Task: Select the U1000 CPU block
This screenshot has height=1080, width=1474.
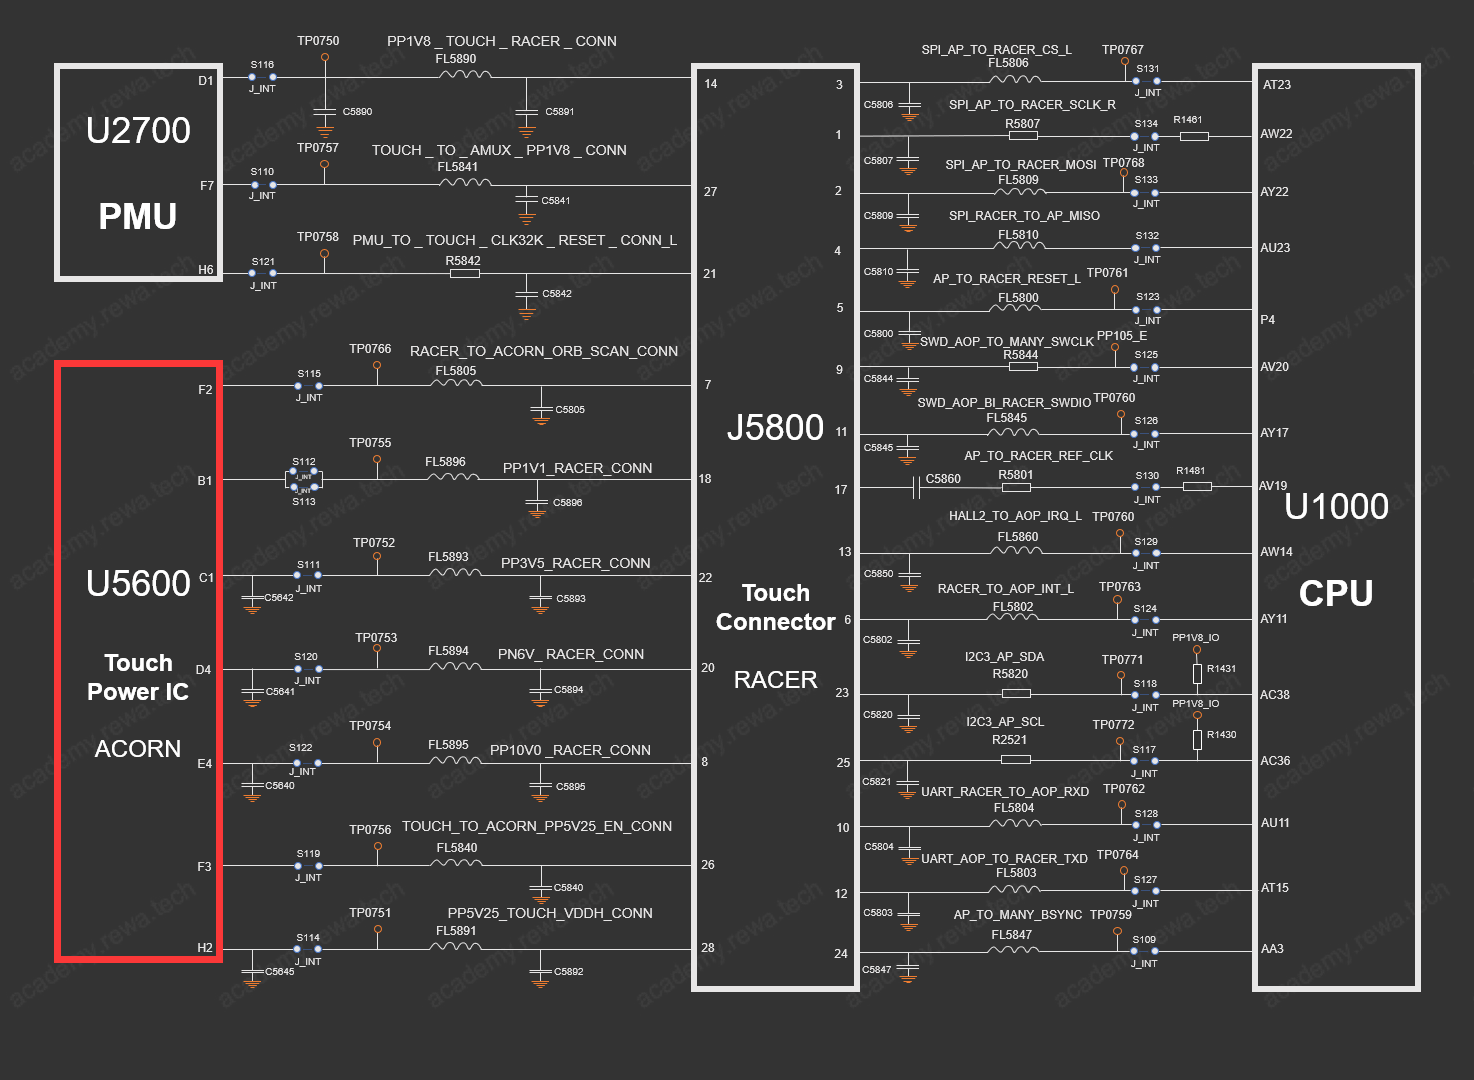Action: click(x=1336, y=528)
